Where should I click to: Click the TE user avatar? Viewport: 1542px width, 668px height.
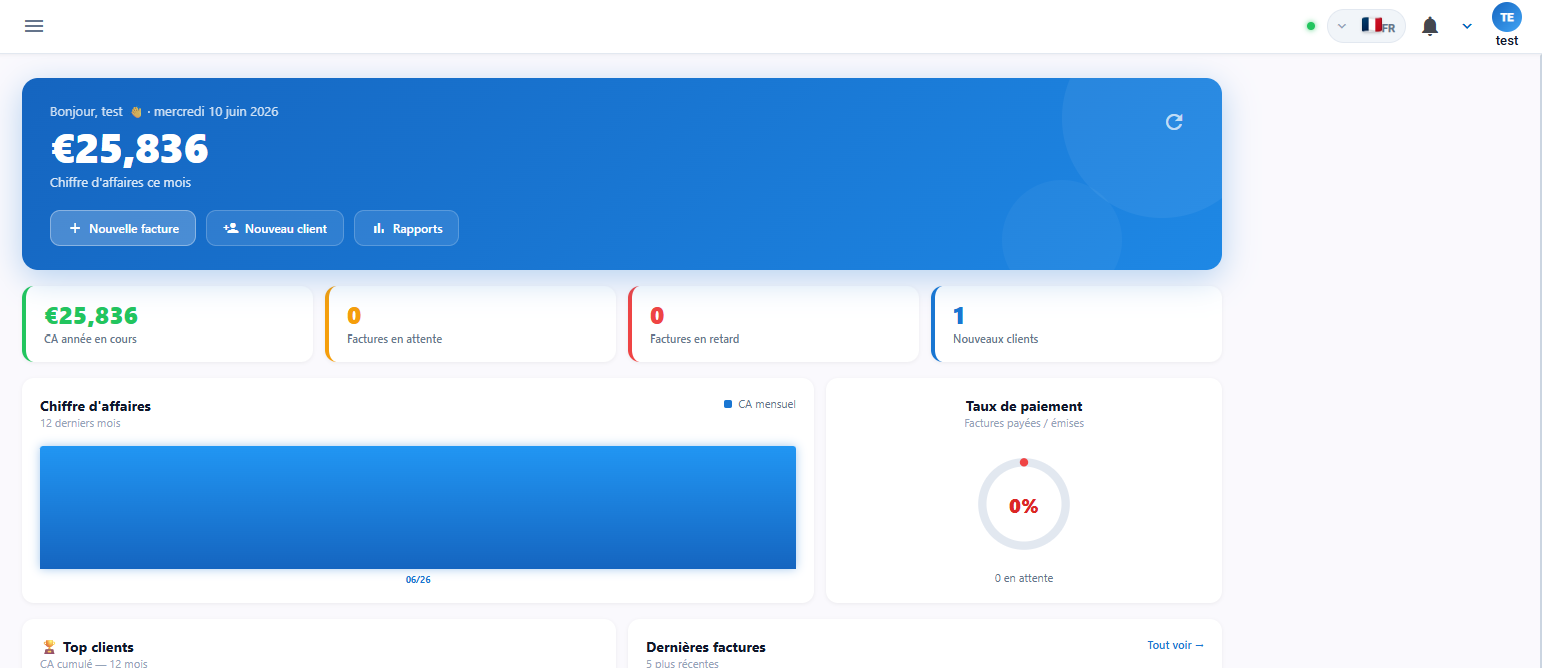click(x=1507, y=17)
